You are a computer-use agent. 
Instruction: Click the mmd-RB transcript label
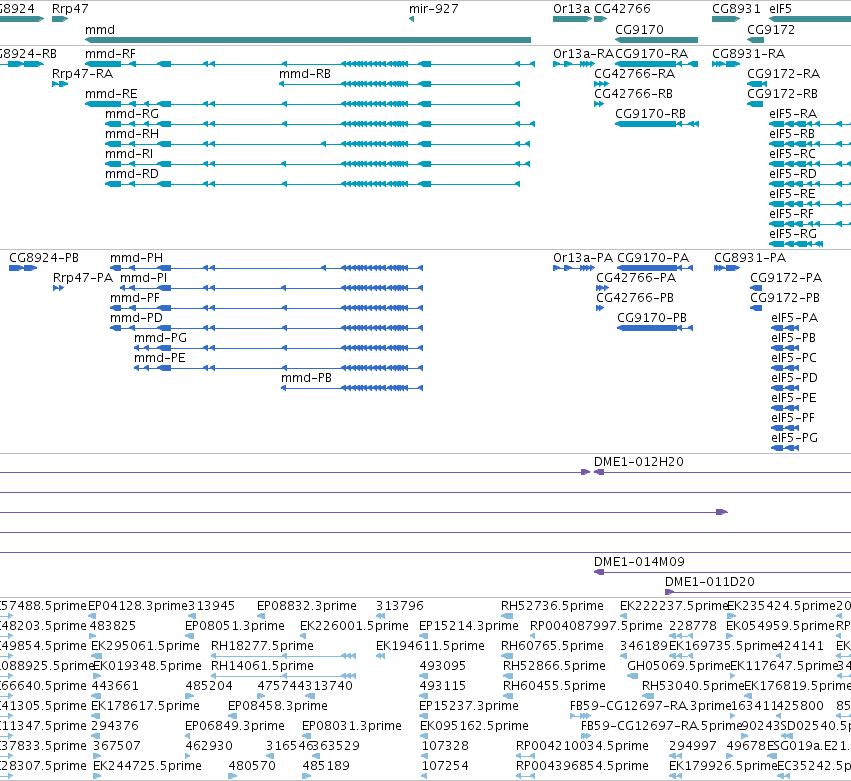coord(305,74)
